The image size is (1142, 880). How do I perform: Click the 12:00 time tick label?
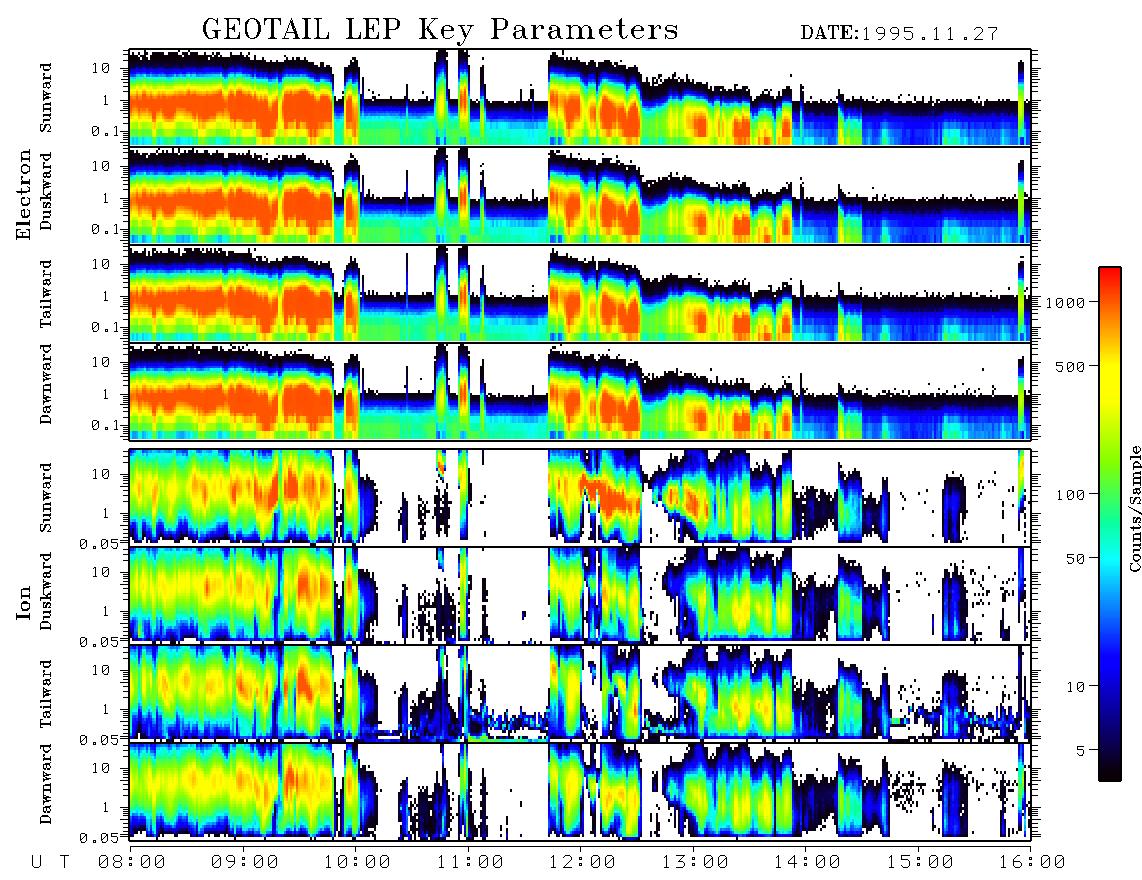[582, 863]
